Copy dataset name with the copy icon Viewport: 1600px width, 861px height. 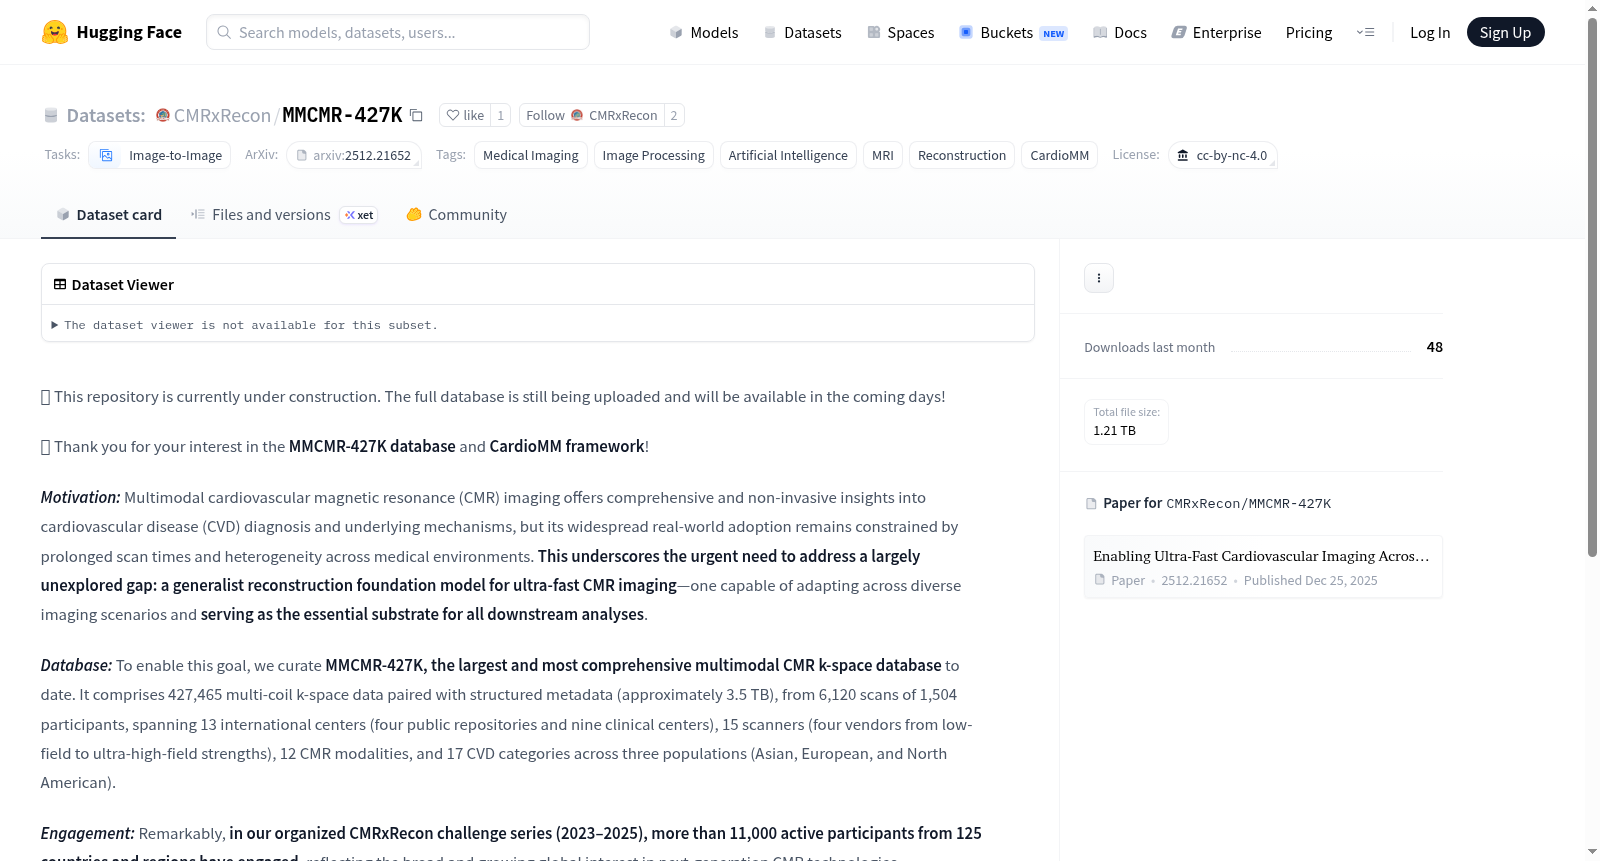pos(416,115)
